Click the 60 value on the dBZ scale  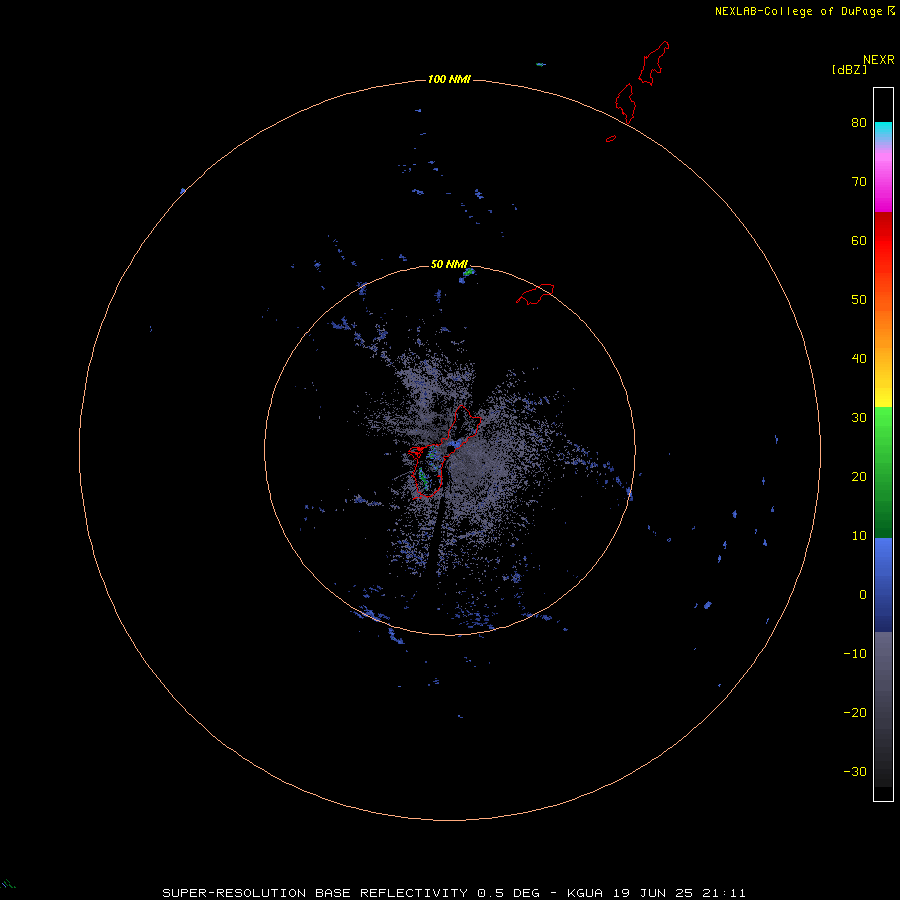click(x=859, y=240)
